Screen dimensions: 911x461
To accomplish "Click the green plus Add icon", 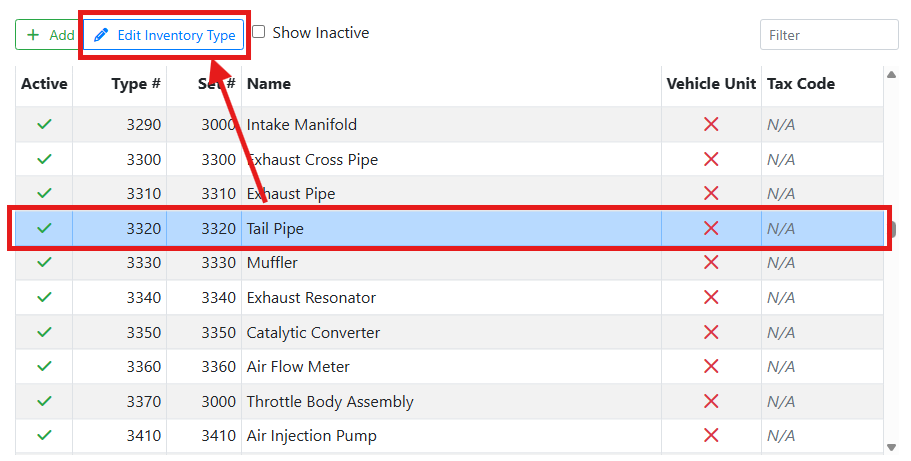I will click(33, 35).
